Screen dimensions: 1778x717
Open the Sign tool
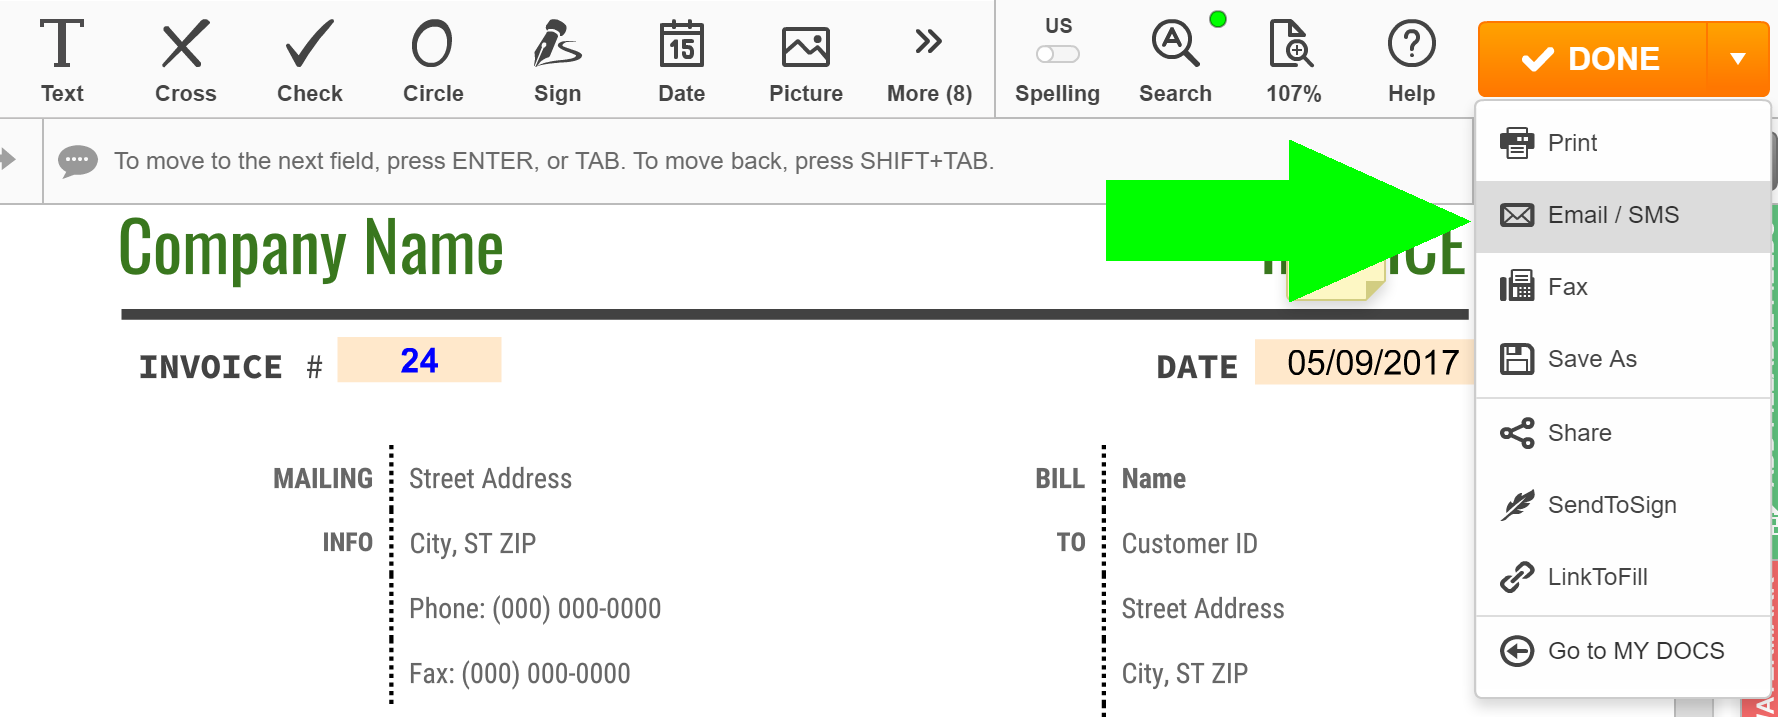557,61
